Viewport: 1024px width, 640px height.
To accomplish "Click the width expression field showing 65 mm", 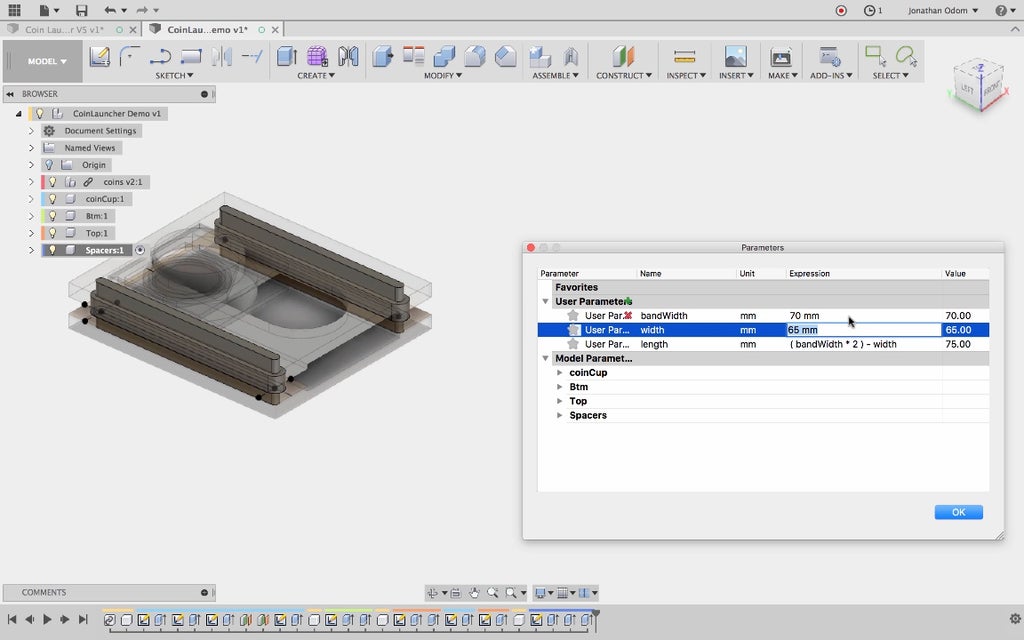I will [863, 330].
